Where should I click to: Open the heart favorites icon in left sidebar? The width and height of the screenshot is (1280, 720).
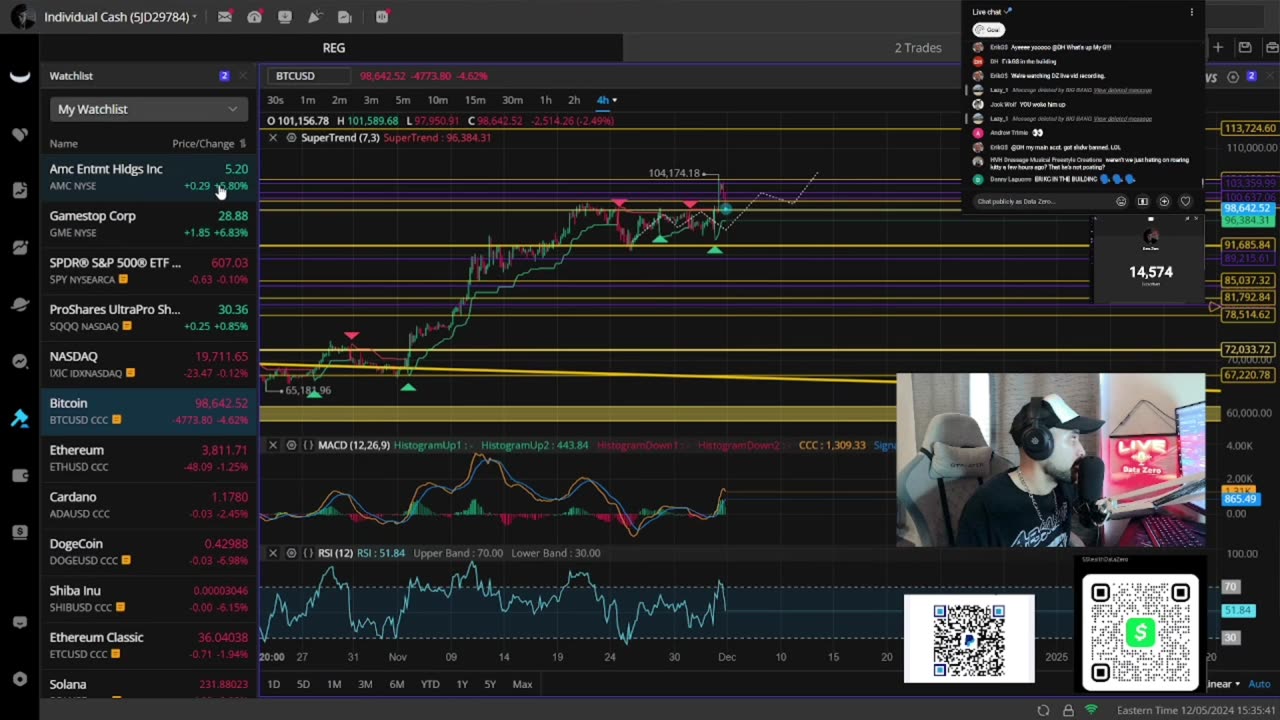(20, 134)
